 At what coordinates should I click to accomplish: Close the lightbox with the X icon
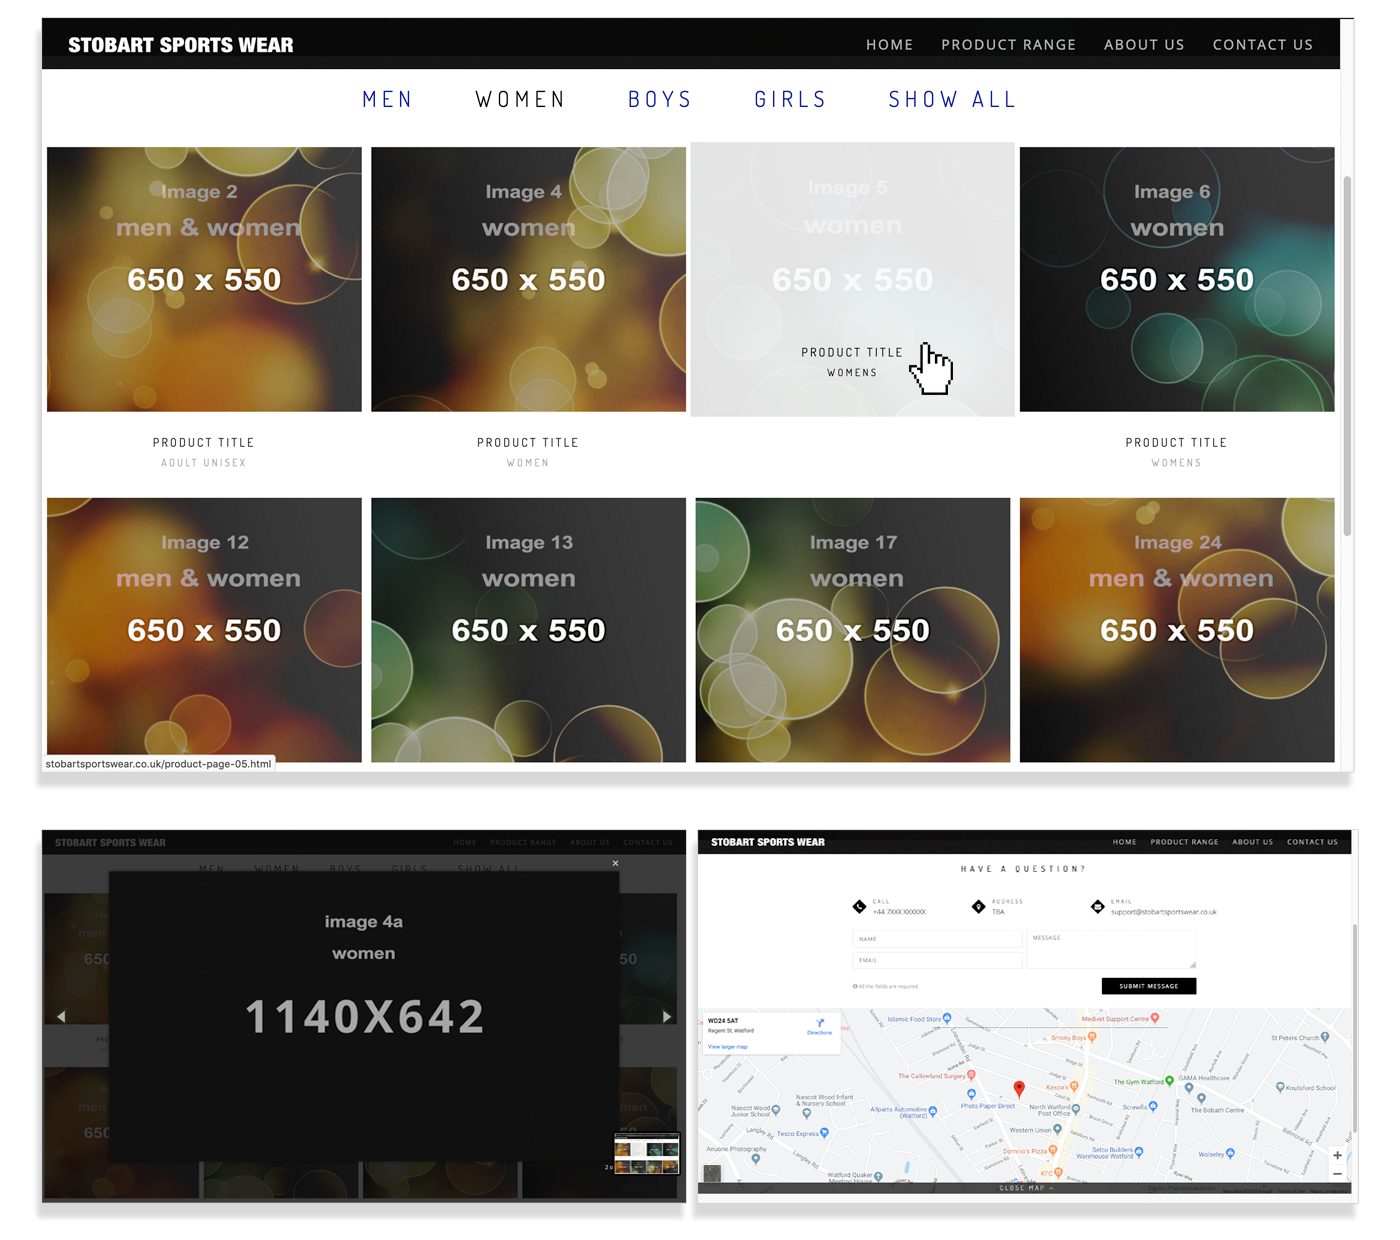tap(615, 863)
